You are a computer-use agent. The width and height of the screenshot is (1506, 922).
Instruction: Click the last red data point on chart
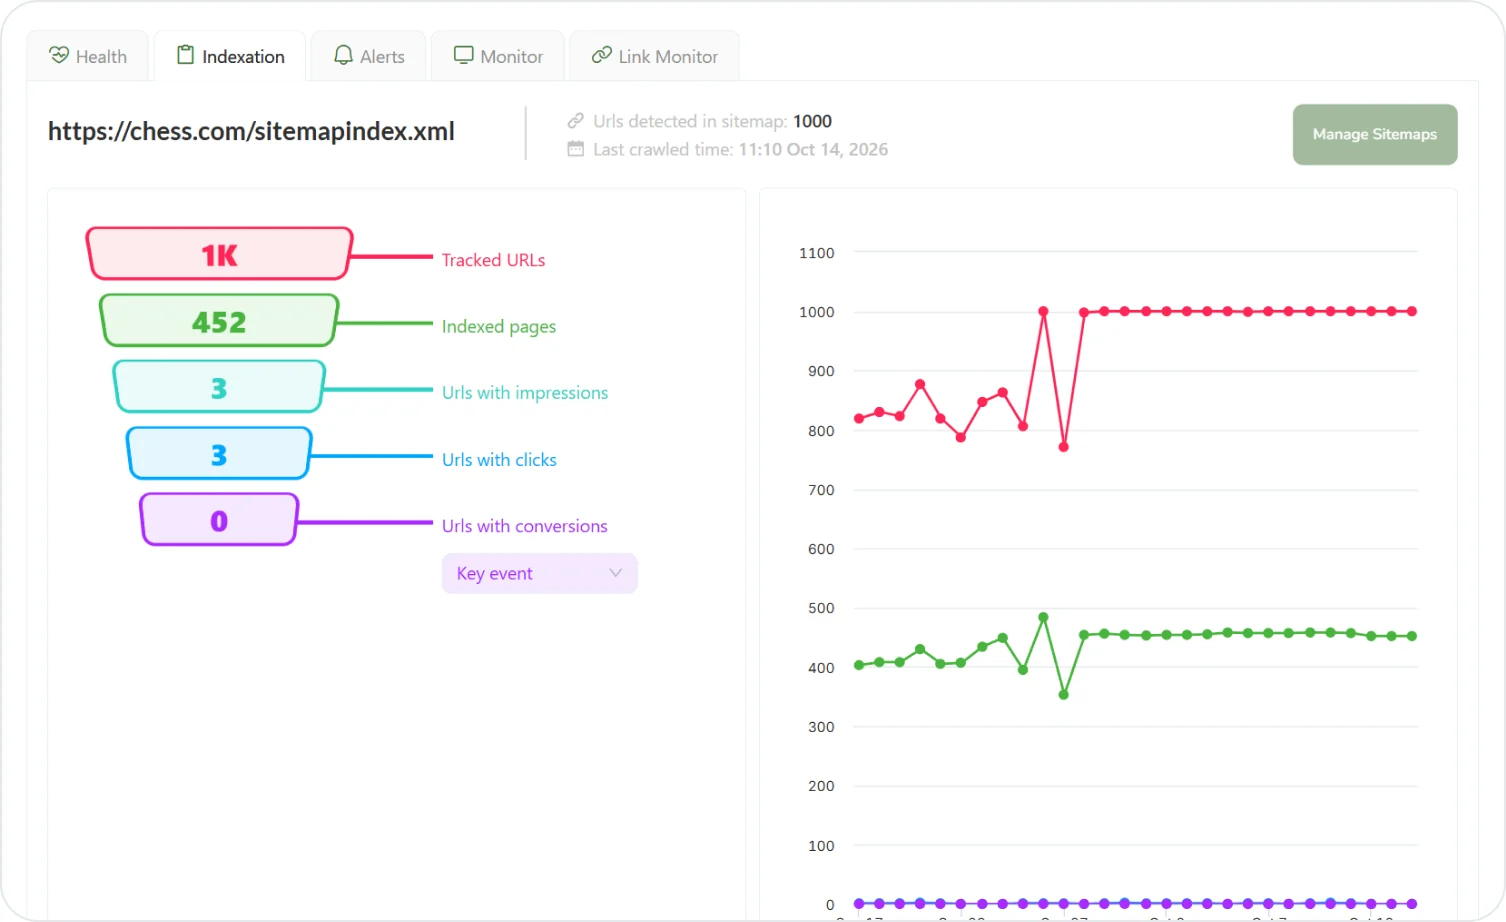[1412, 311]
